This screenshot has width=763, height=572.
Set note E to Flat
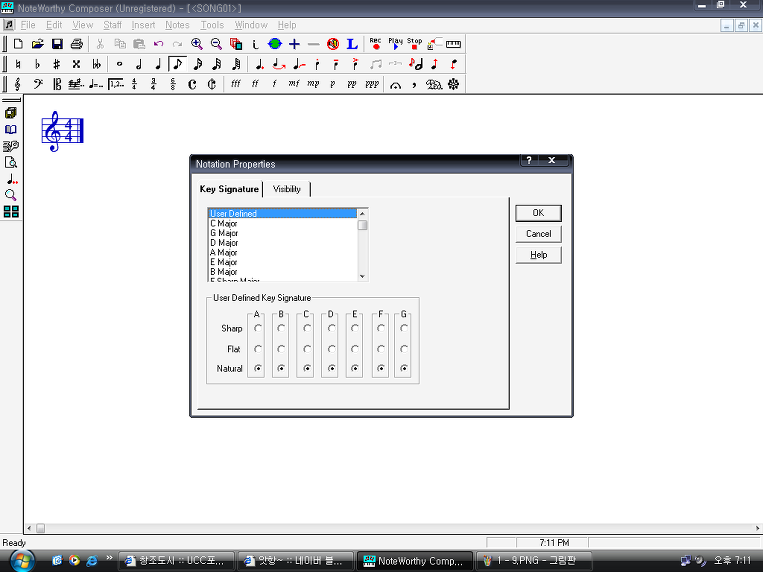[355, 349]
